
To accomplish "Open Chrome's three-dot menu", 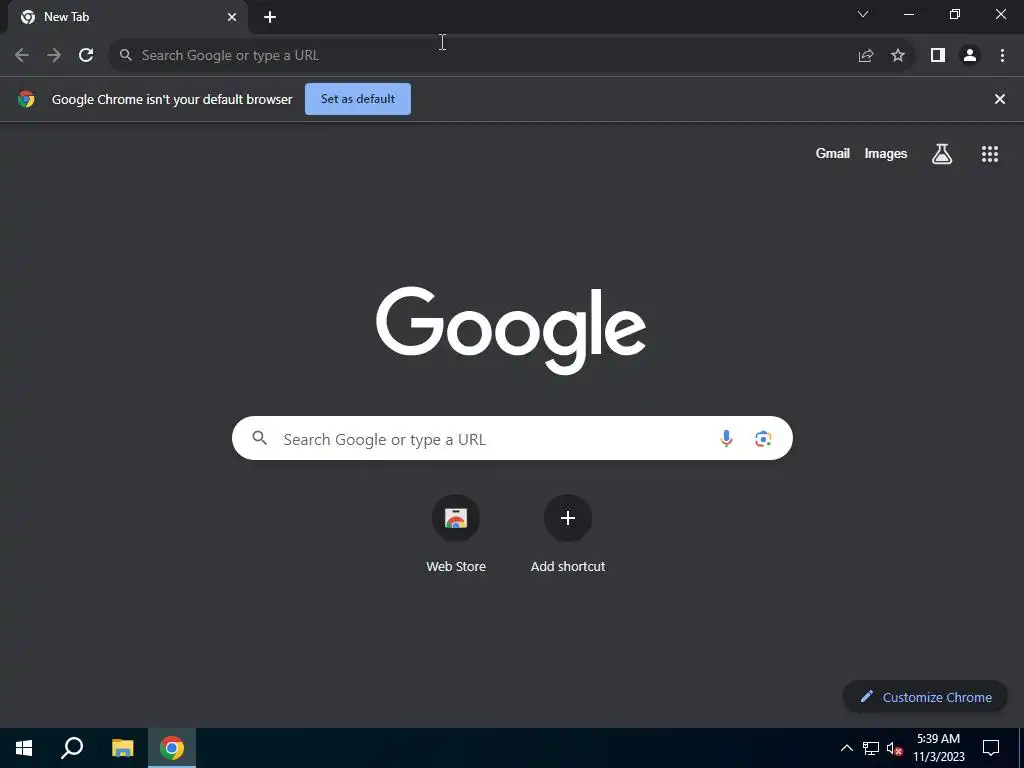I will (x=1002, y=56).
